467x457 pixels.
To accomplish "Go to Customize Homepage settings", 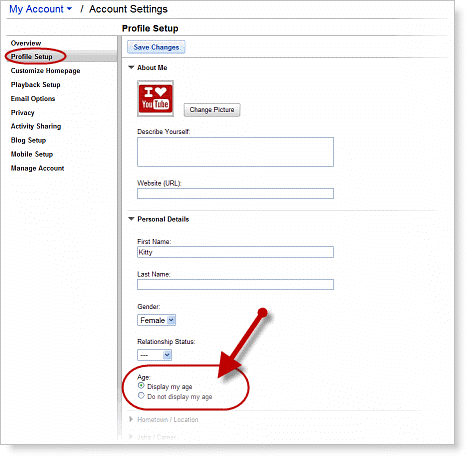I will point(45,71).
